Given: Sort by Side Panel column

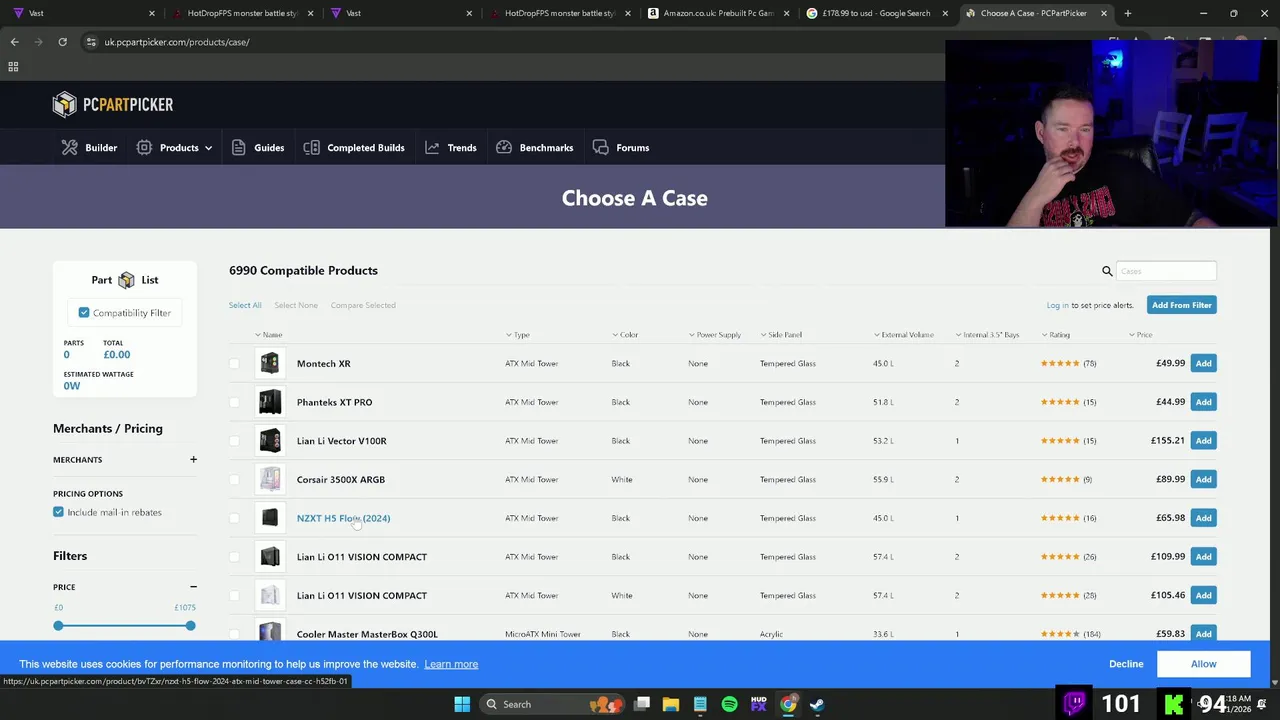Looking at the screenshot, I should 781,335.
